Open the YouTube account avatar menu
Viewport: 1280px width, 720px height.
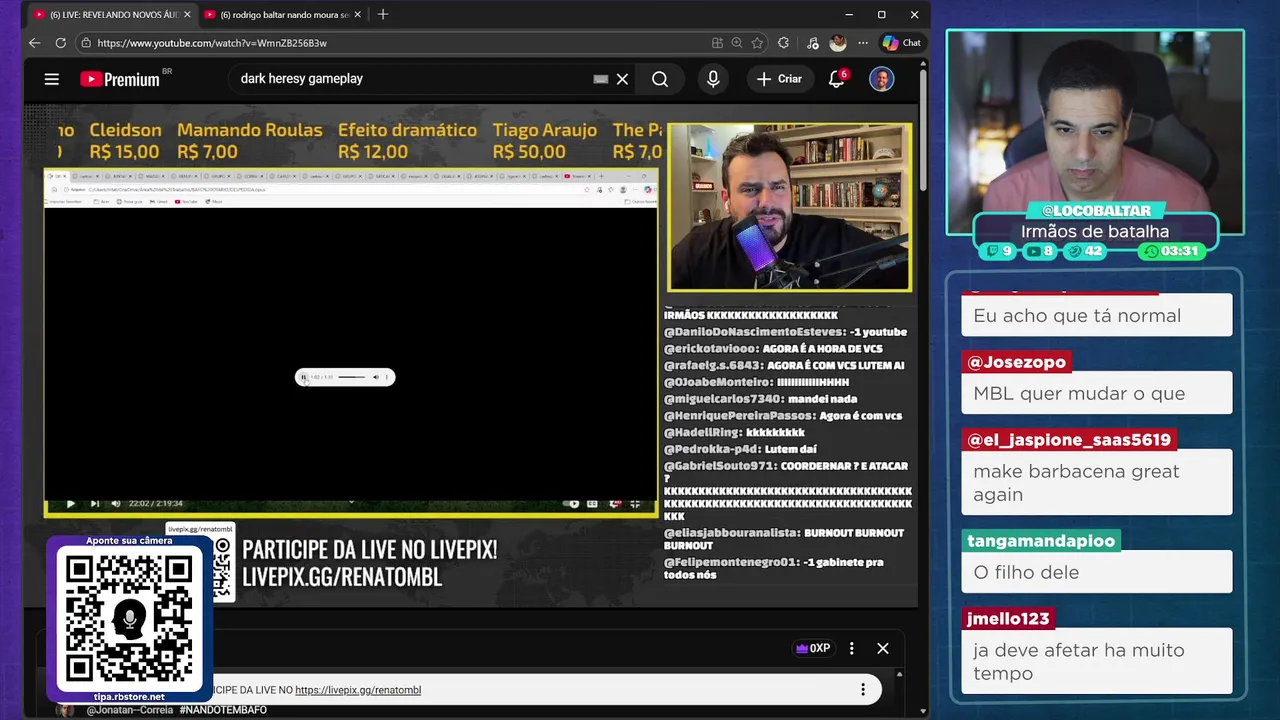coord(881,79)
